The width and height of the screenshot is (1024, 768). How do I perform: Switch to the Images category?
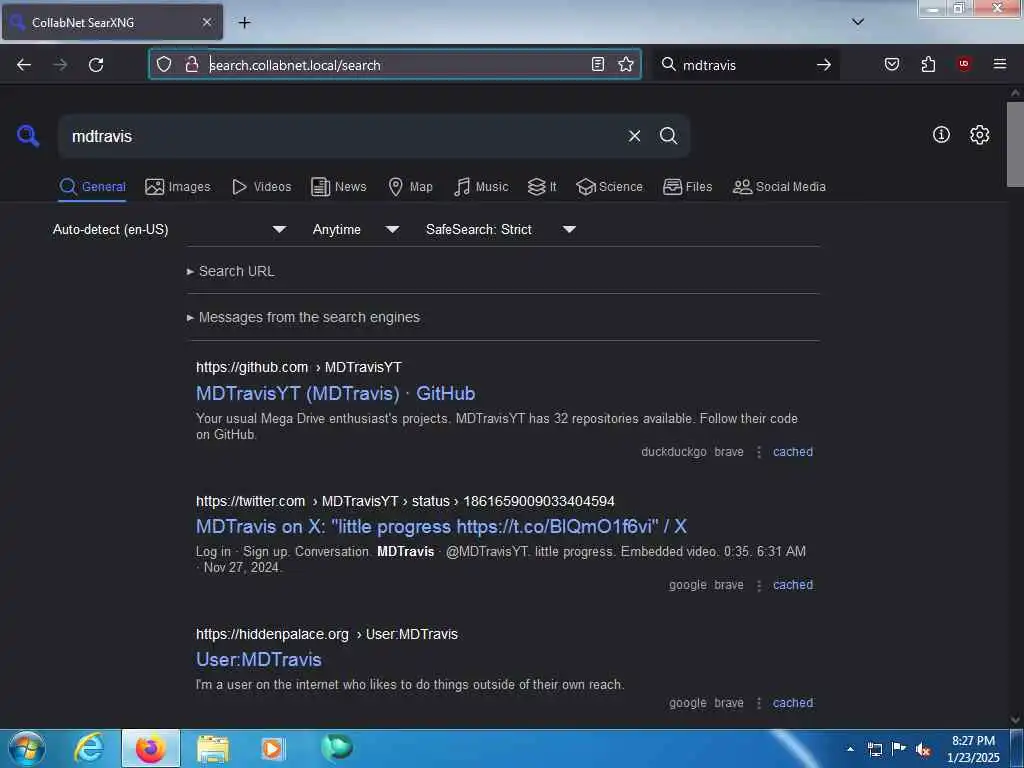[x=178, y=187]
